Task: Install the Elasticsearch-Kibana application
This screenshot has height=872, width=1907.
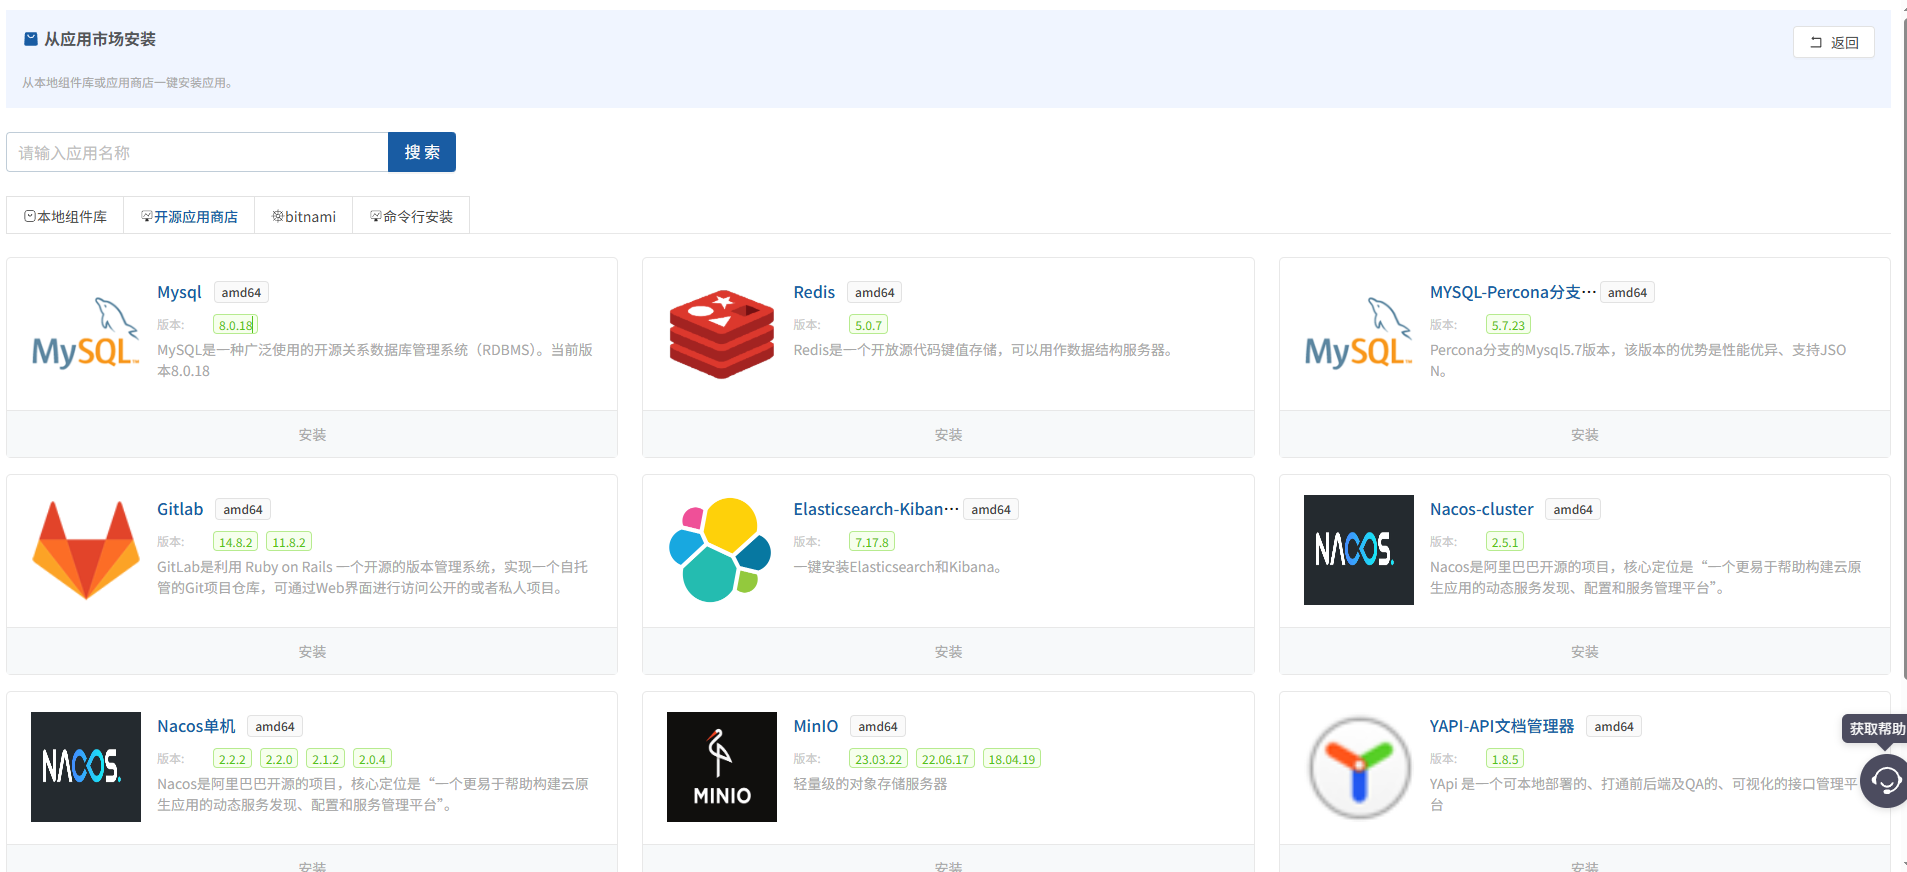Action: point(948,651)
